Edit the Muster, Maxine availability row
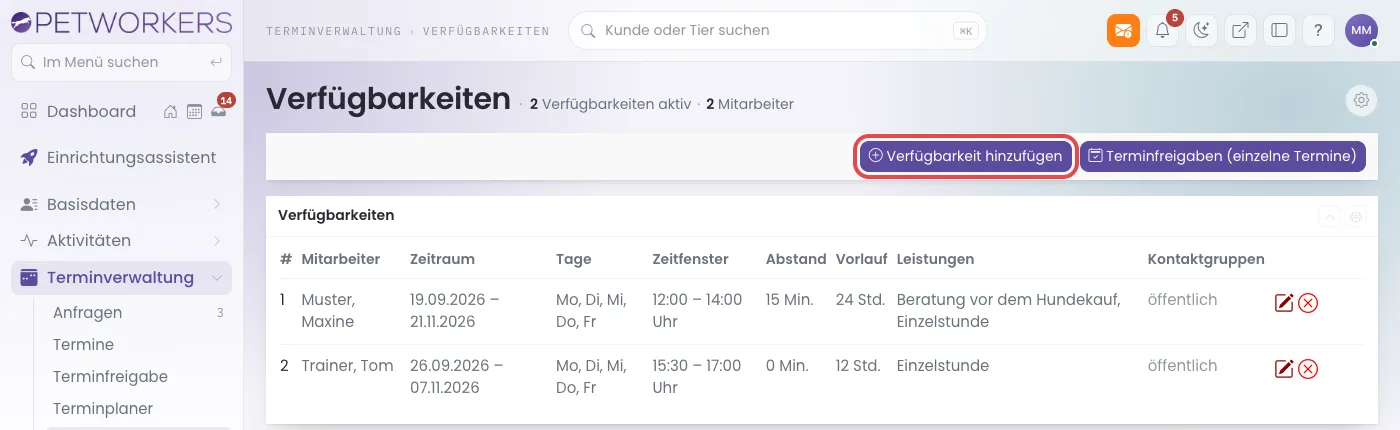1400x430 pixels. 1284,302
